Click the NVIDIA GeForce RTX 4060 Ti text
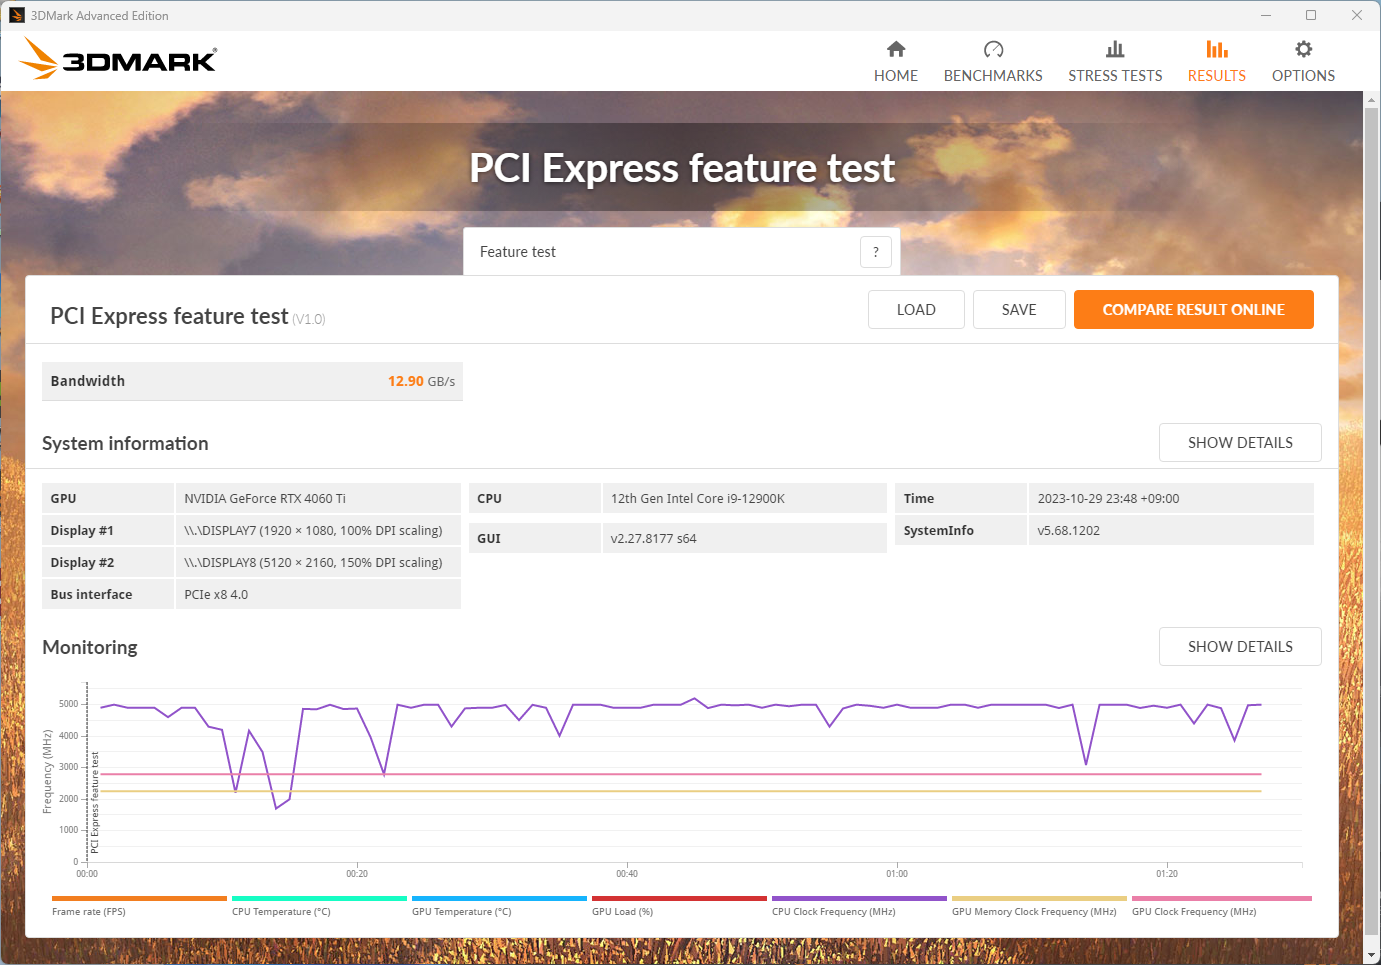This screenshot has height=965, width=1381. pos(265,498)
